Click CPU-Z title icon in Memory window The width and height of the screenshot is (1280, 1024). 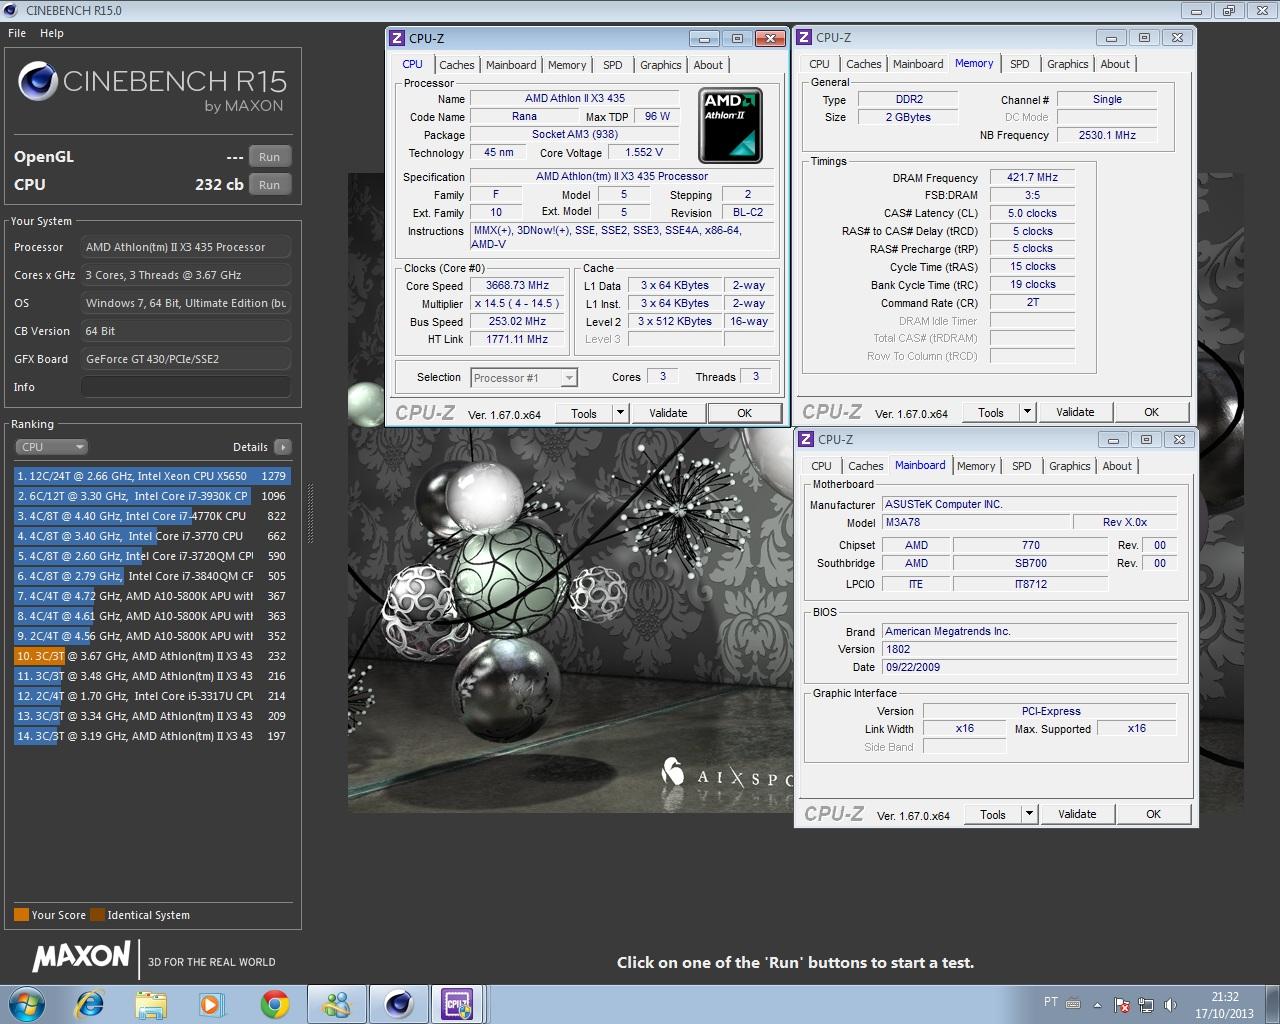pos(804,37)
